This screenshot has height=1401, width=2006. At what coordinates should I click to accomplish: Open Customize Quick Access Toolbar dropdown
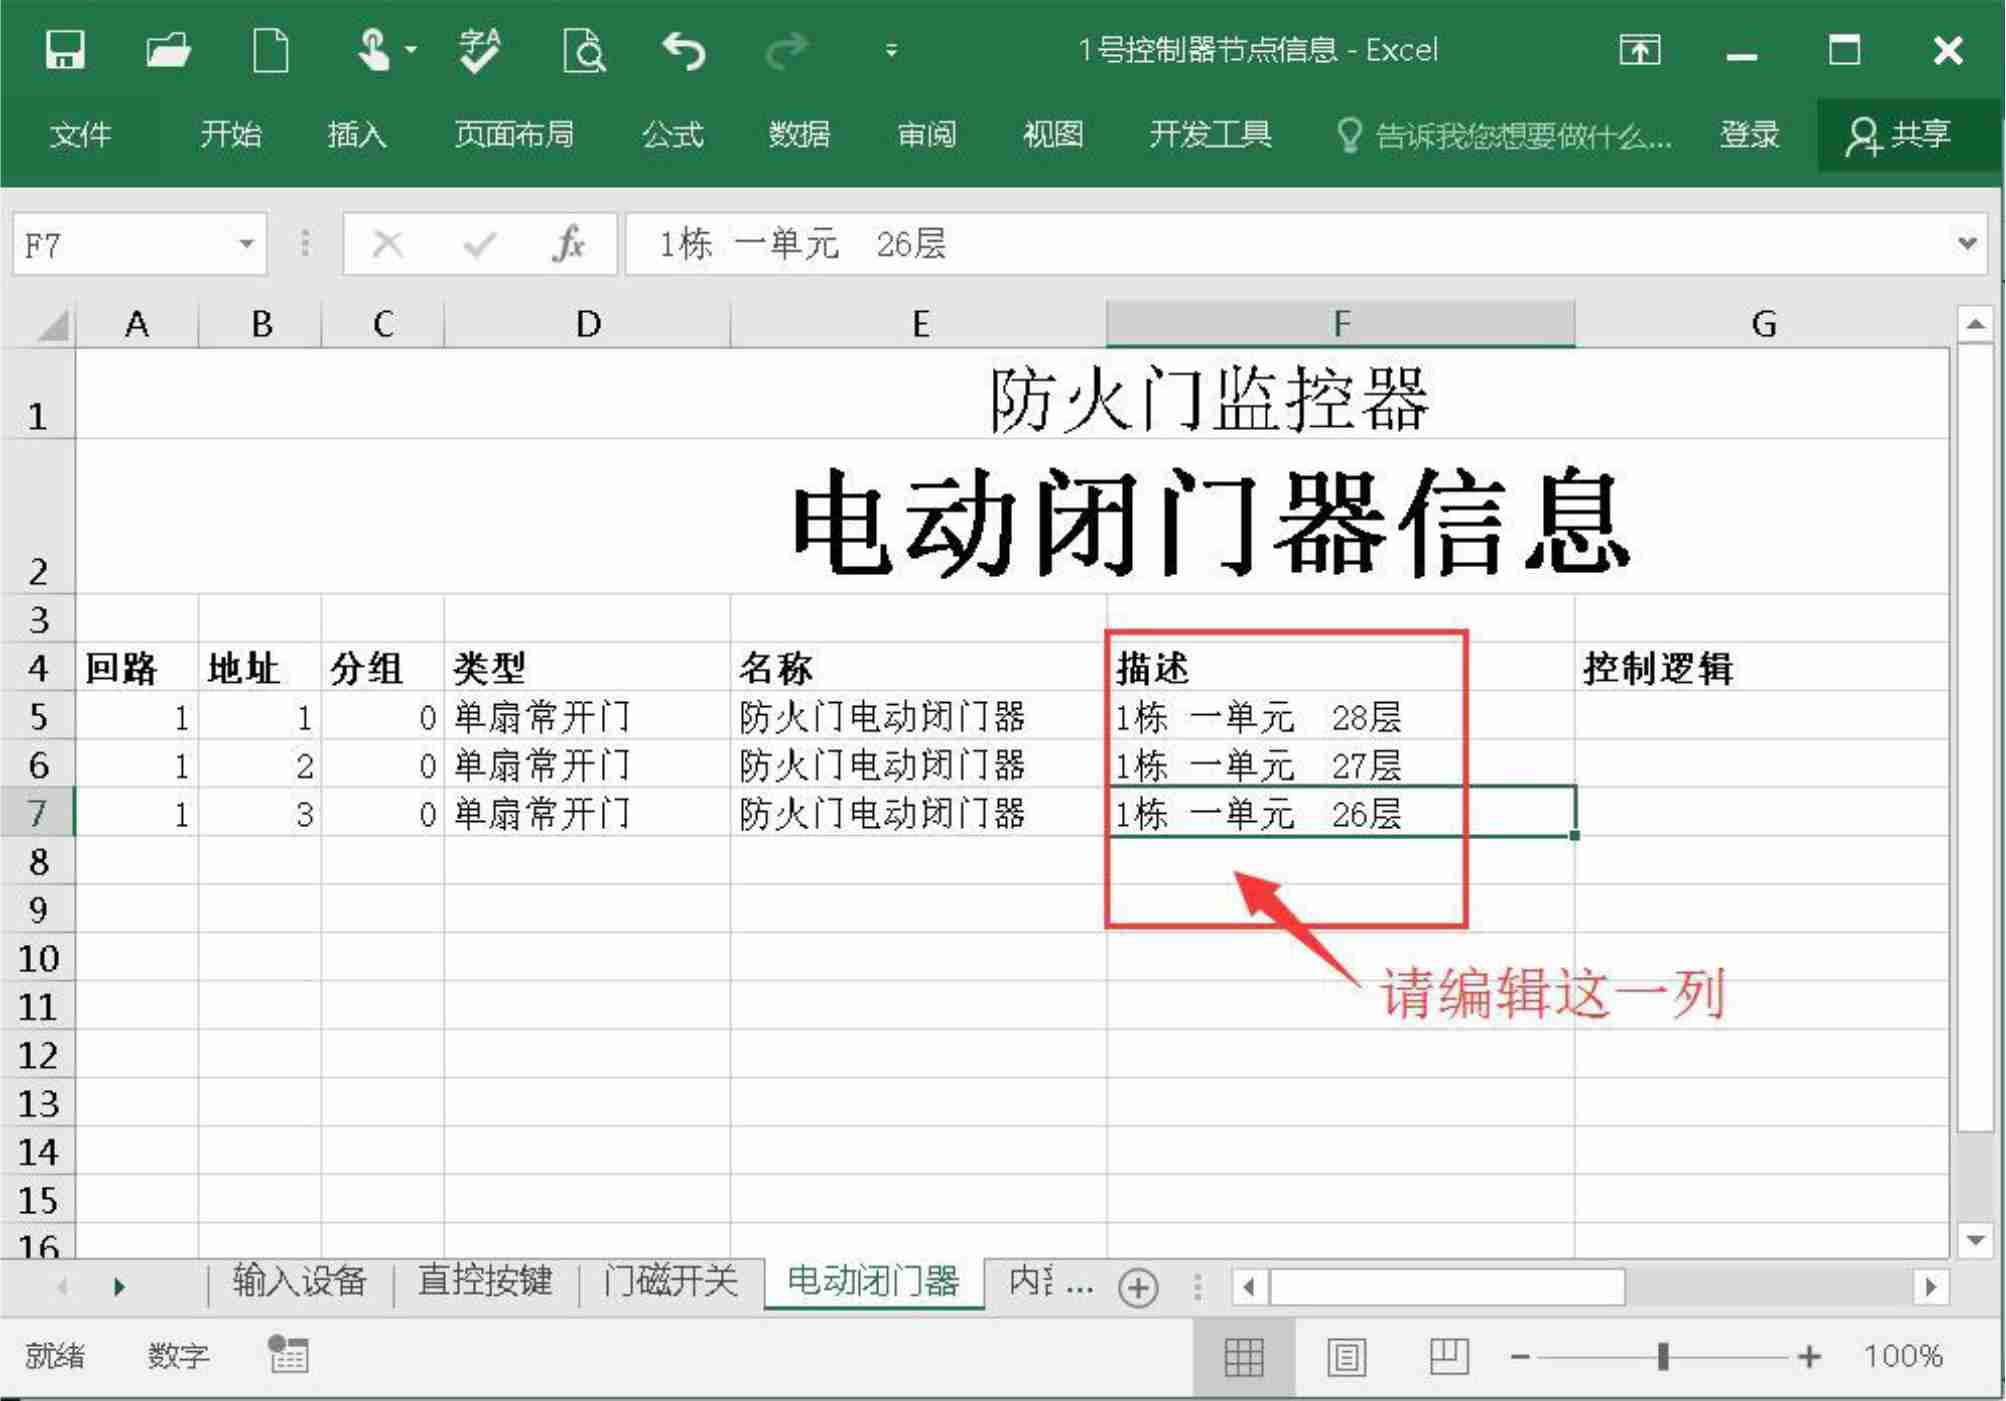pos(891,50)
